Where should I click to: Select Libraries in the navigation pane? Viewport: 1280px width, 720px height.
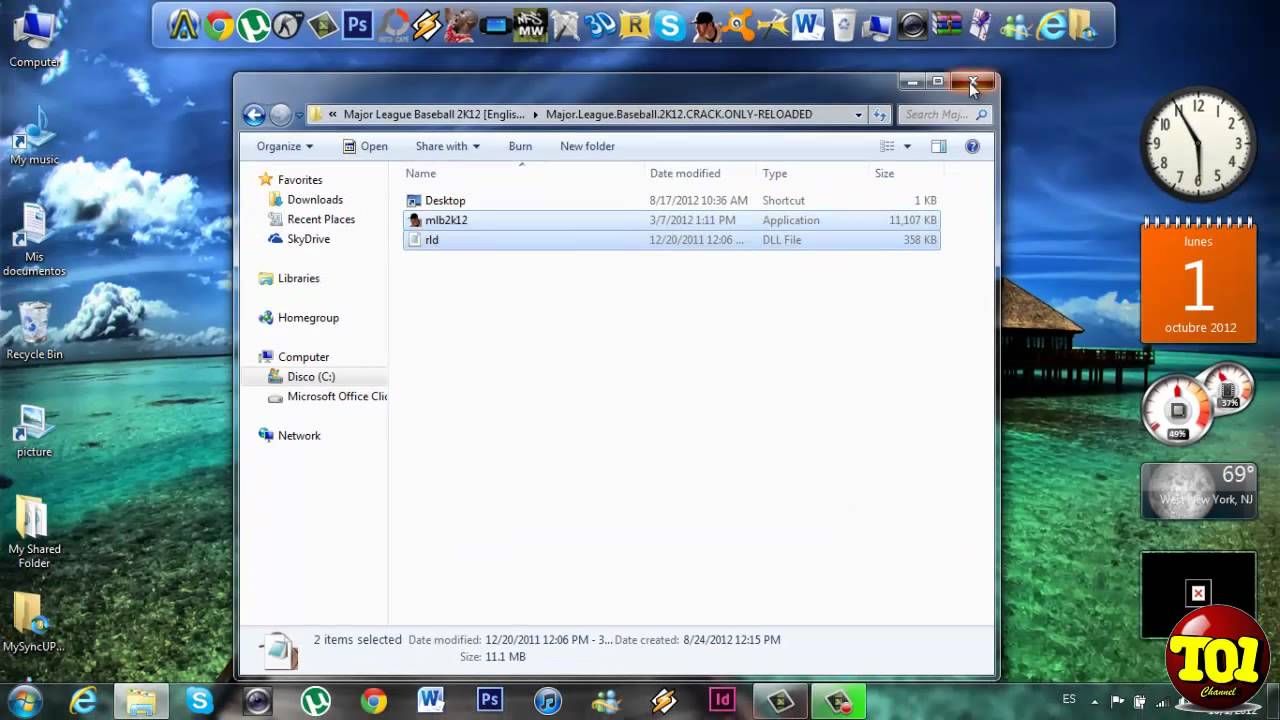298,278
